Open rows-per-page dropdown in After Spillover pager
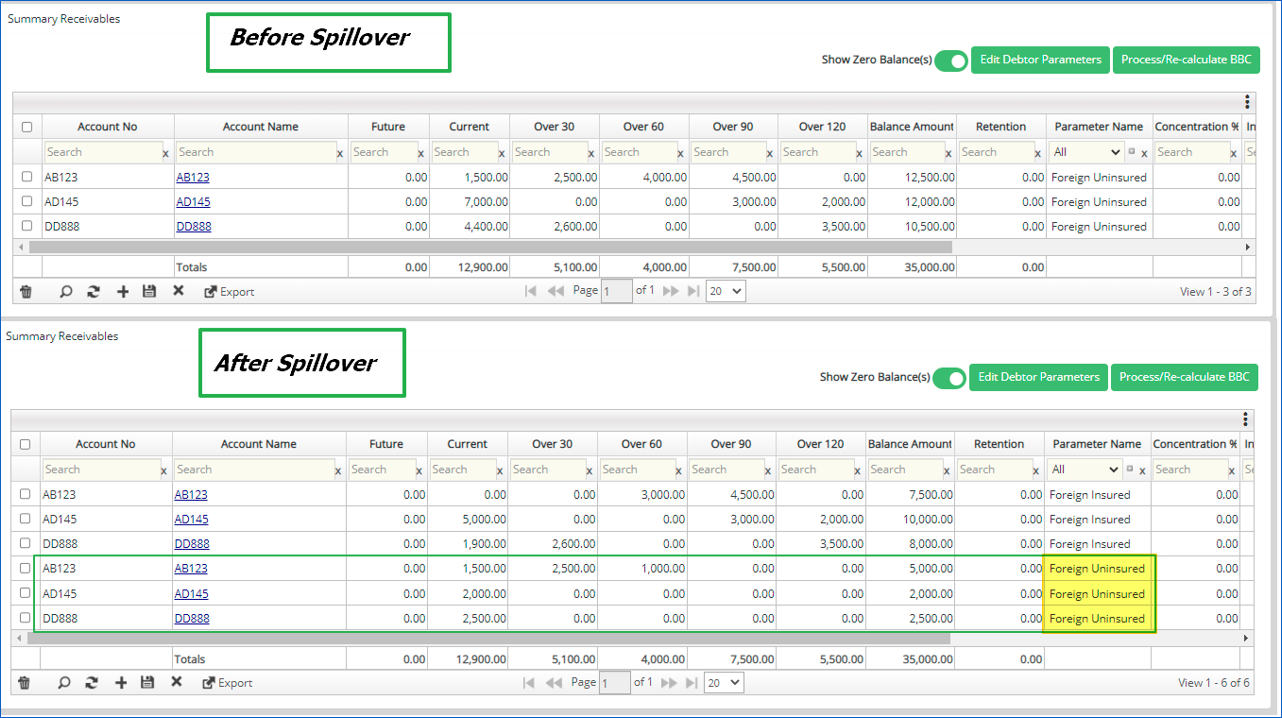 click(725, 682)
